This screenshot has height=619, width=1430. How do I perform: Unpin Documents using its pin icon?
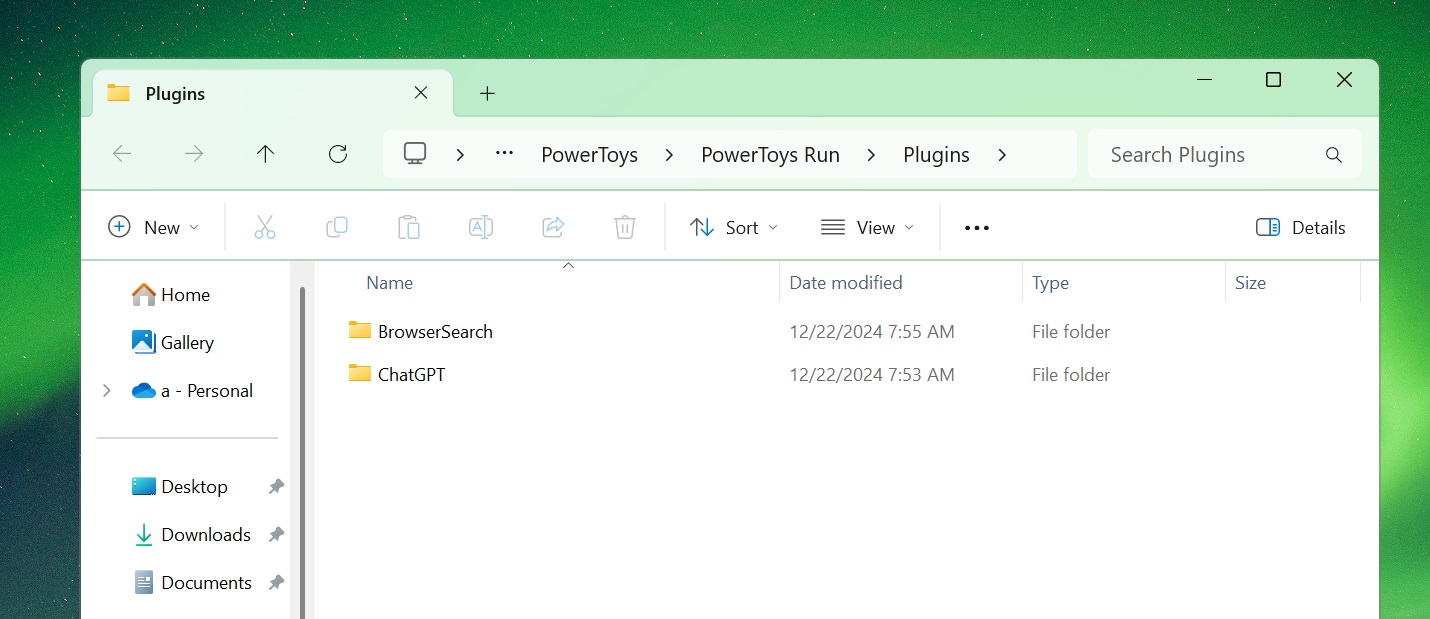point(276,583)
